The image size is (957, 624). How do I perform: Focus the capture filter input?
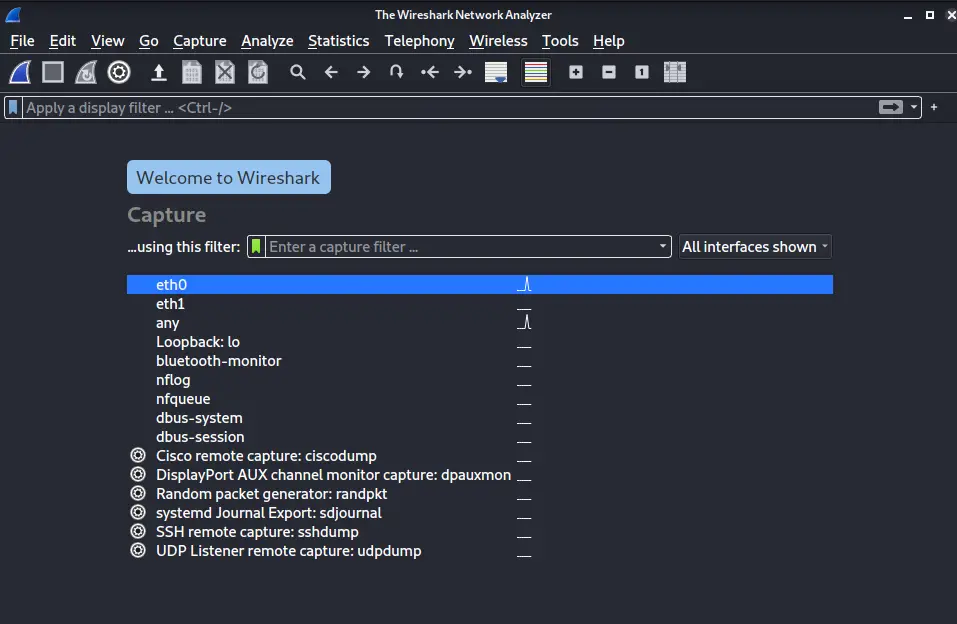point(461,247)
